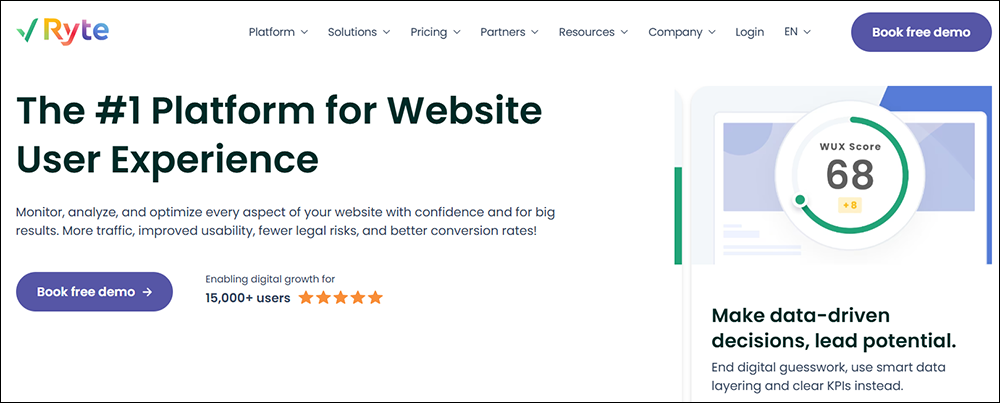Click the five-star rating icons
Image resolution: width=1000 pixels, height=403 pixels.
click(x=340, y=297)
